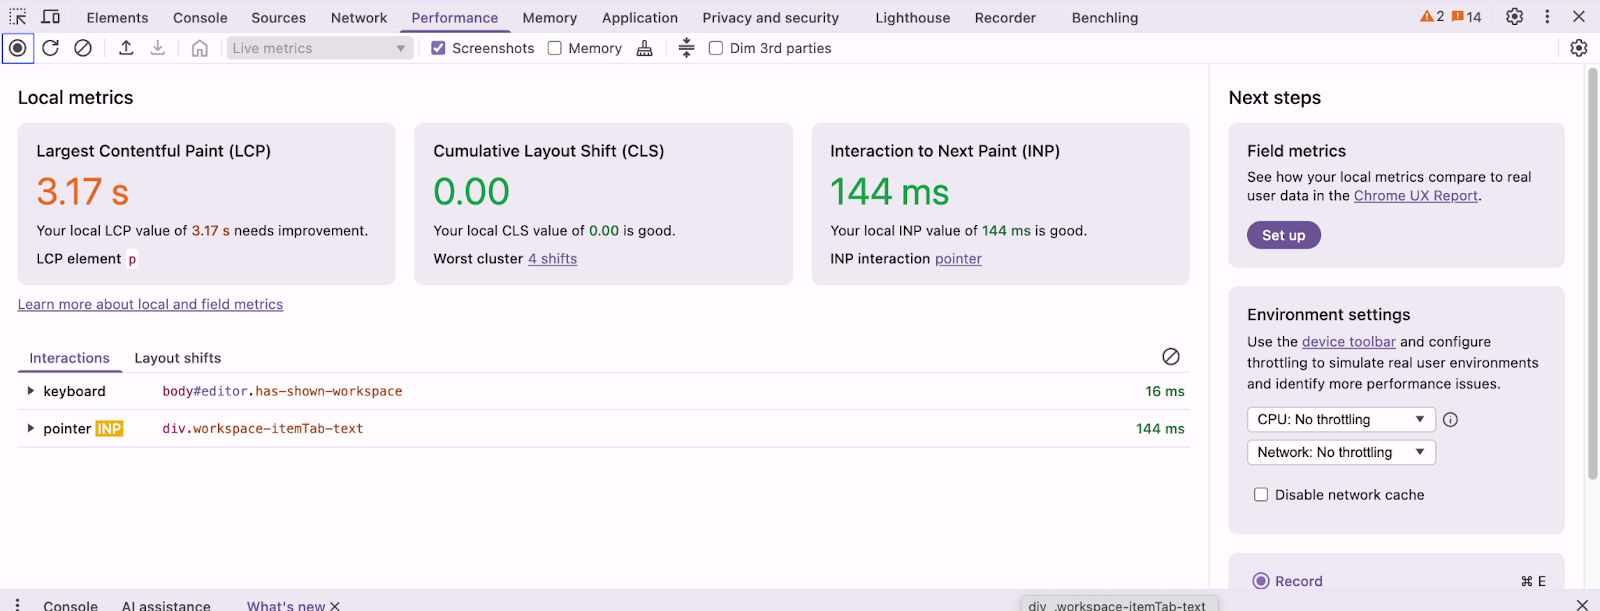The height and width of the screenshot is (611, 1600).
Task: Click the Set up button
Action: (x=1283, y=235)
